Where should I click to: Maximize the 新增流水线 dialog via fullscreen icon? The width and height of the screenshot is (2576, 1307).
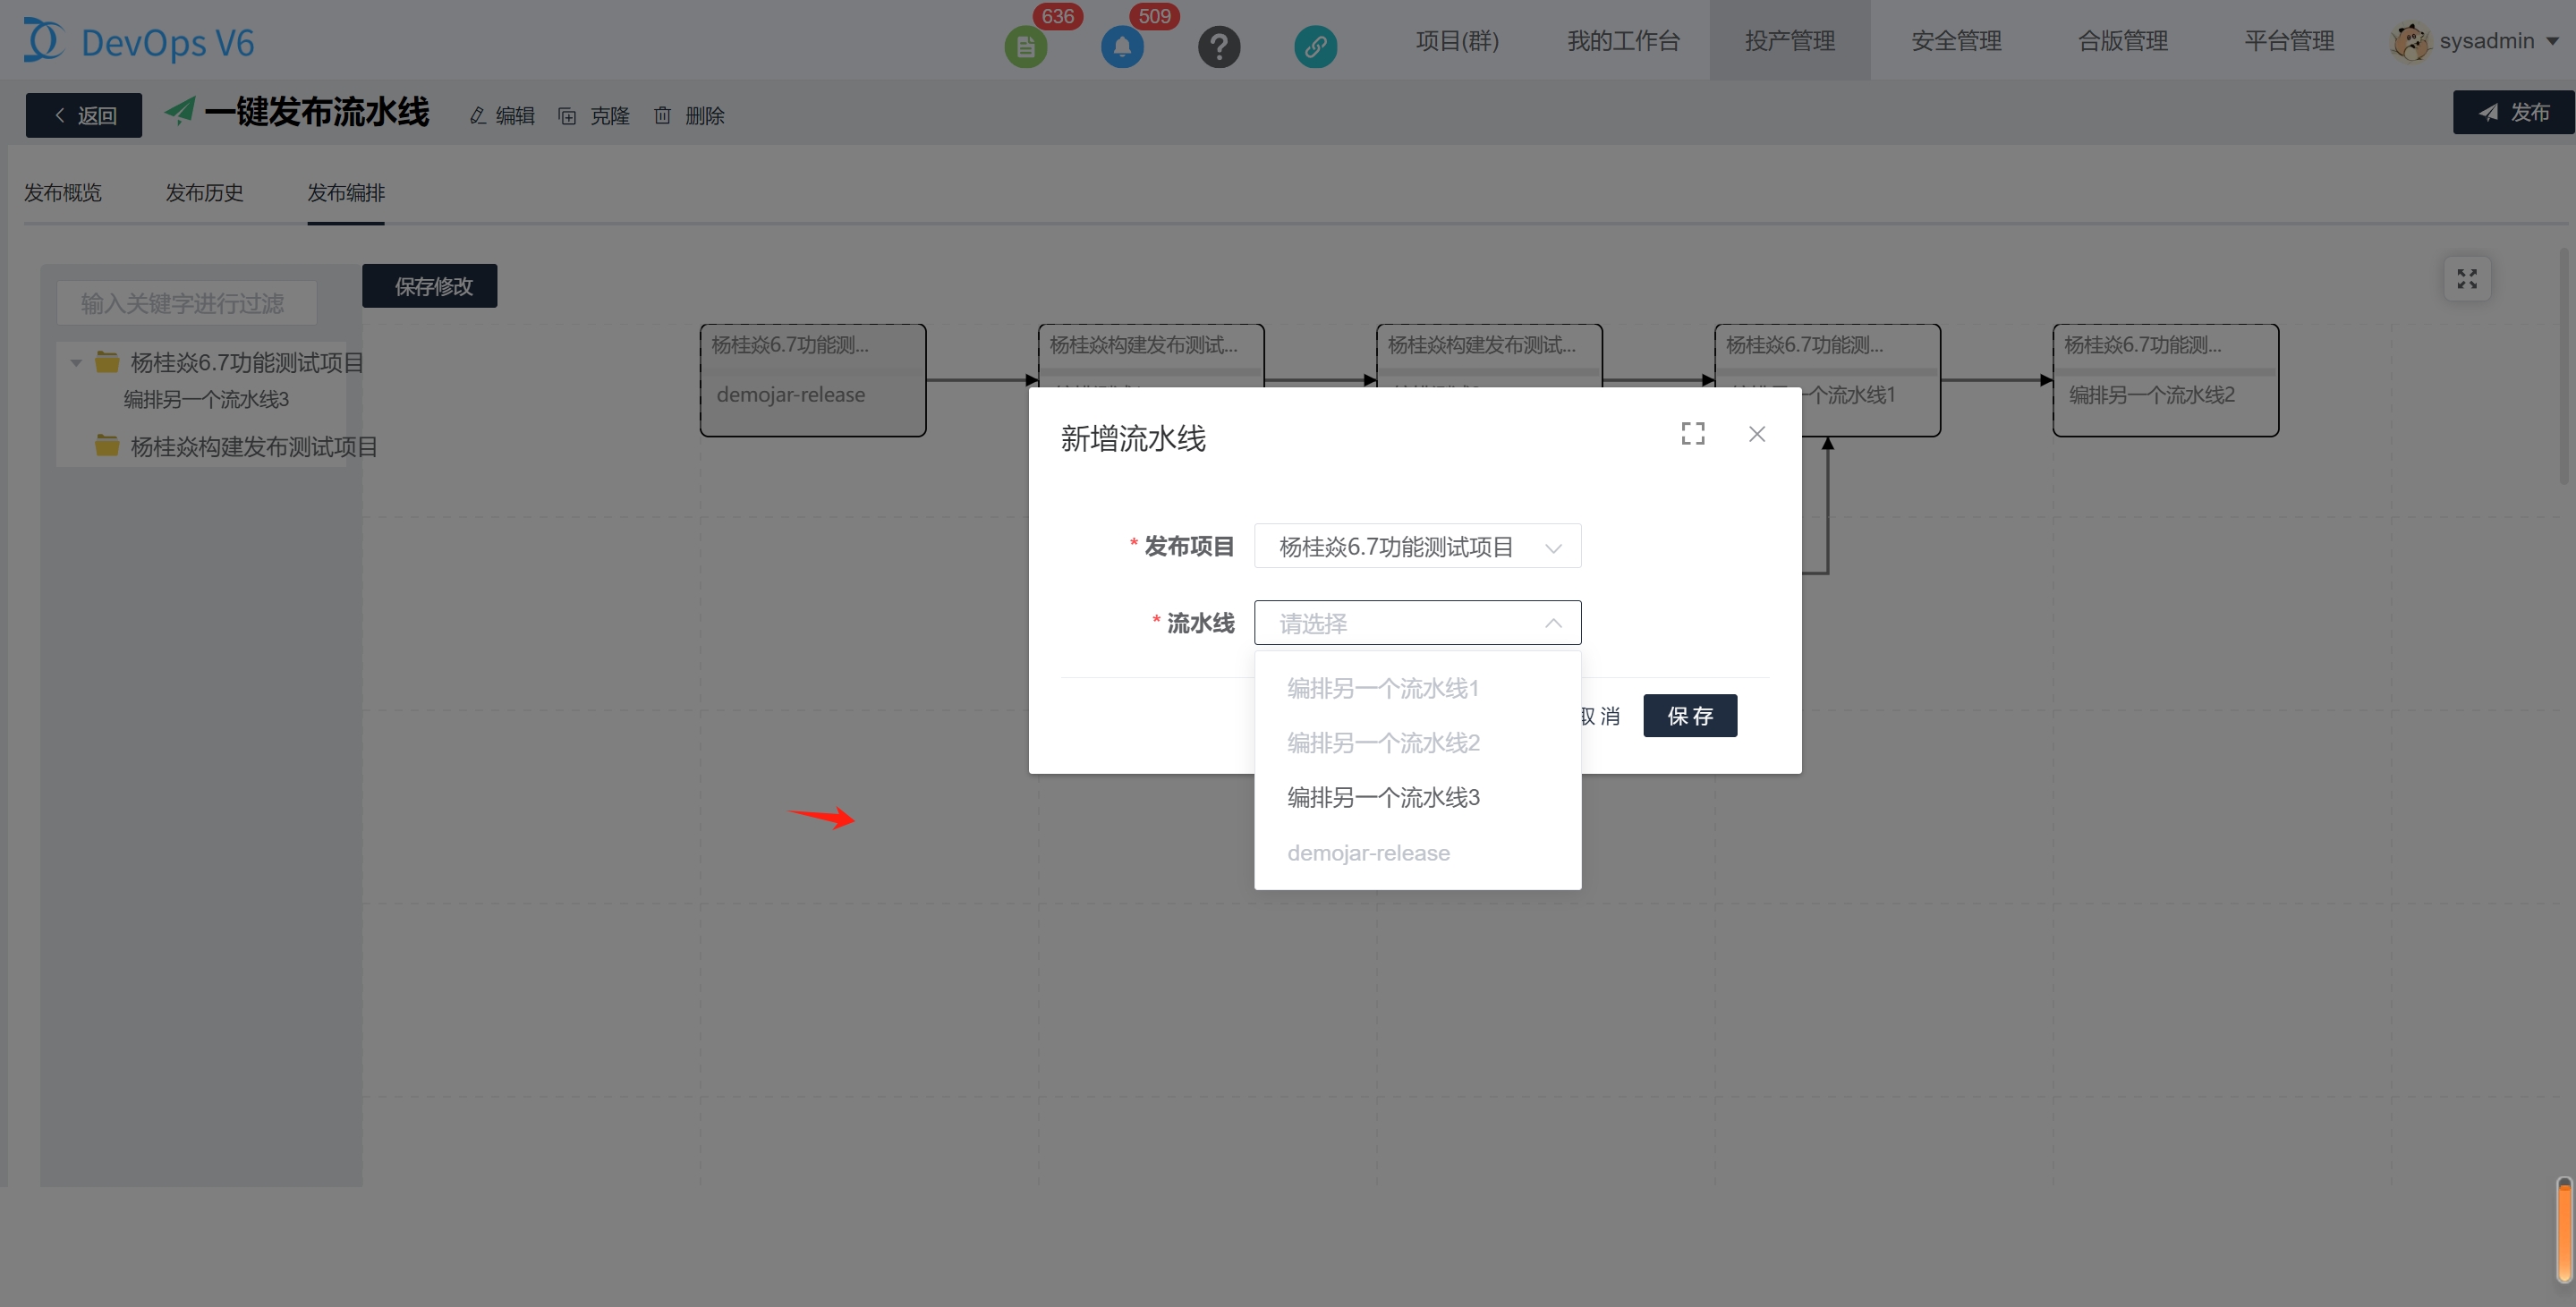[x=1692, y=433]
